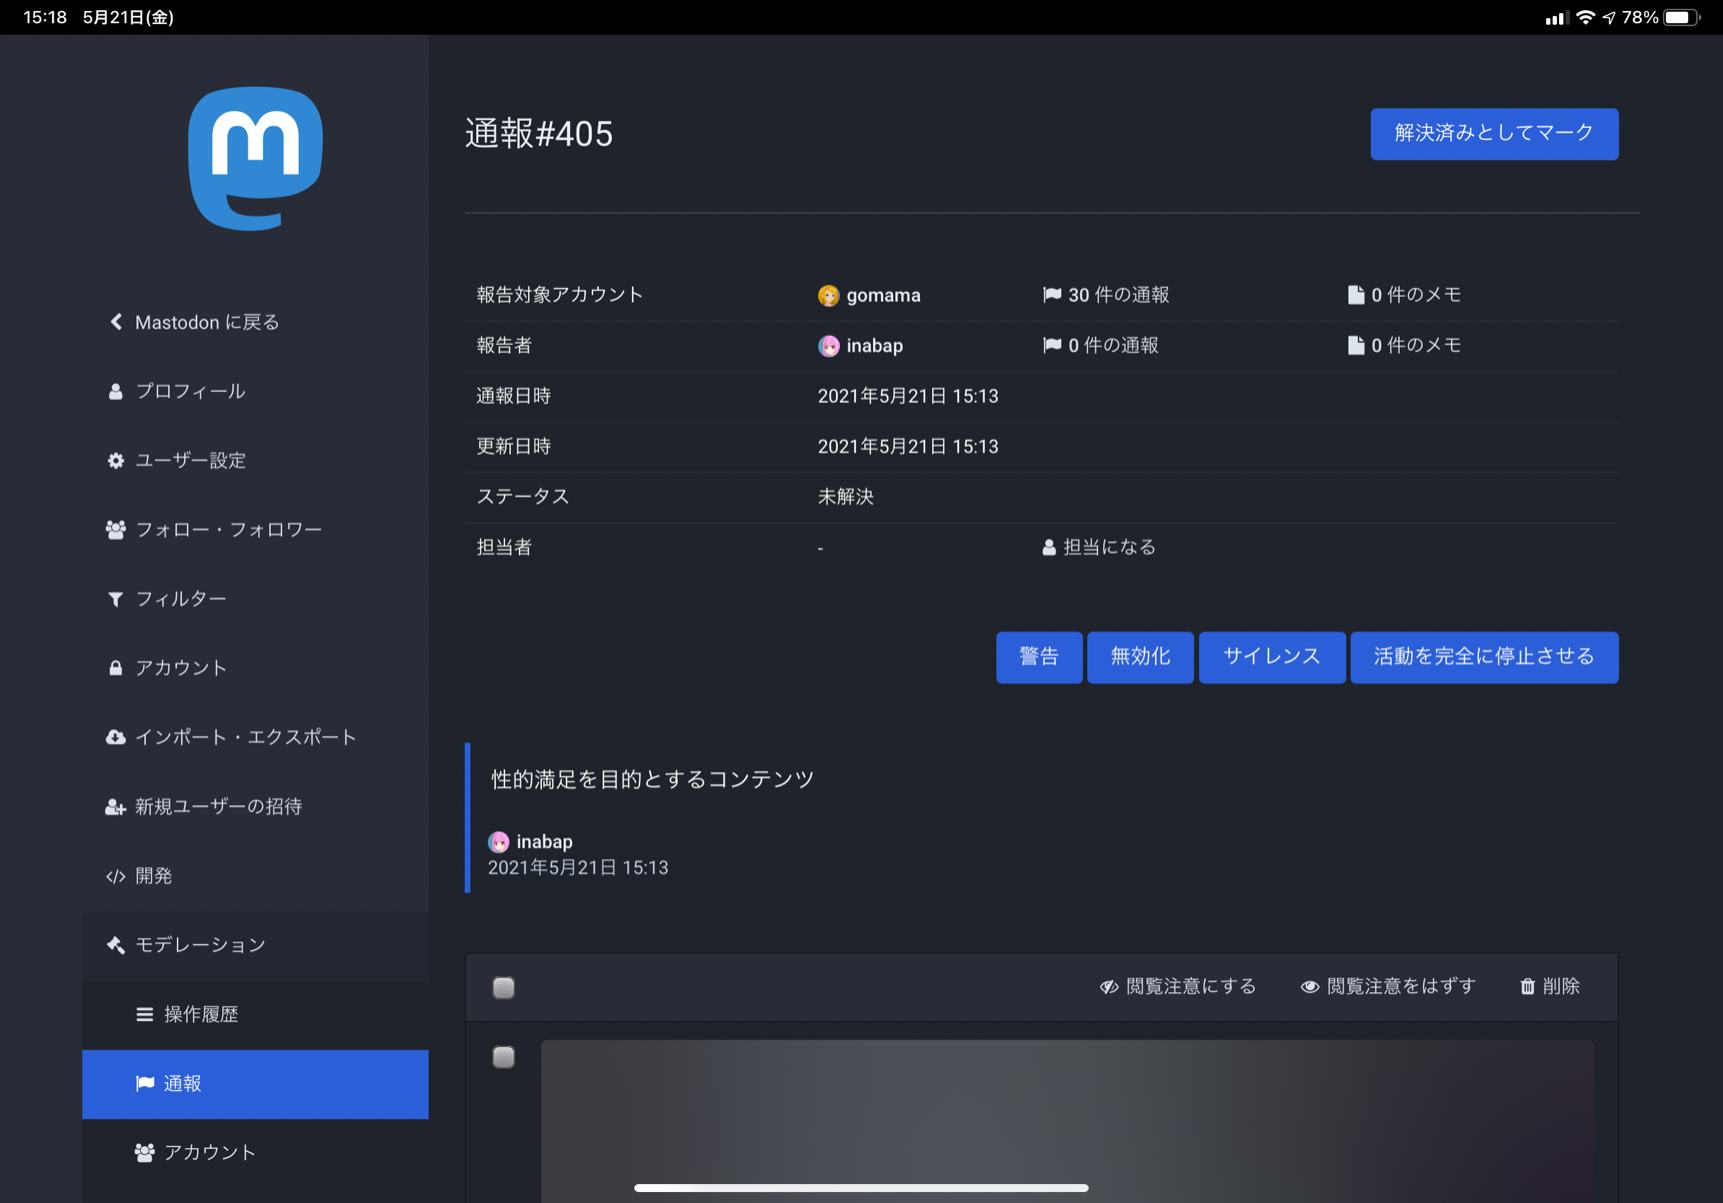Click 閲覧注意にする action
The width and height of the screenshot is (1723, 1203).
coord(1178,987)
